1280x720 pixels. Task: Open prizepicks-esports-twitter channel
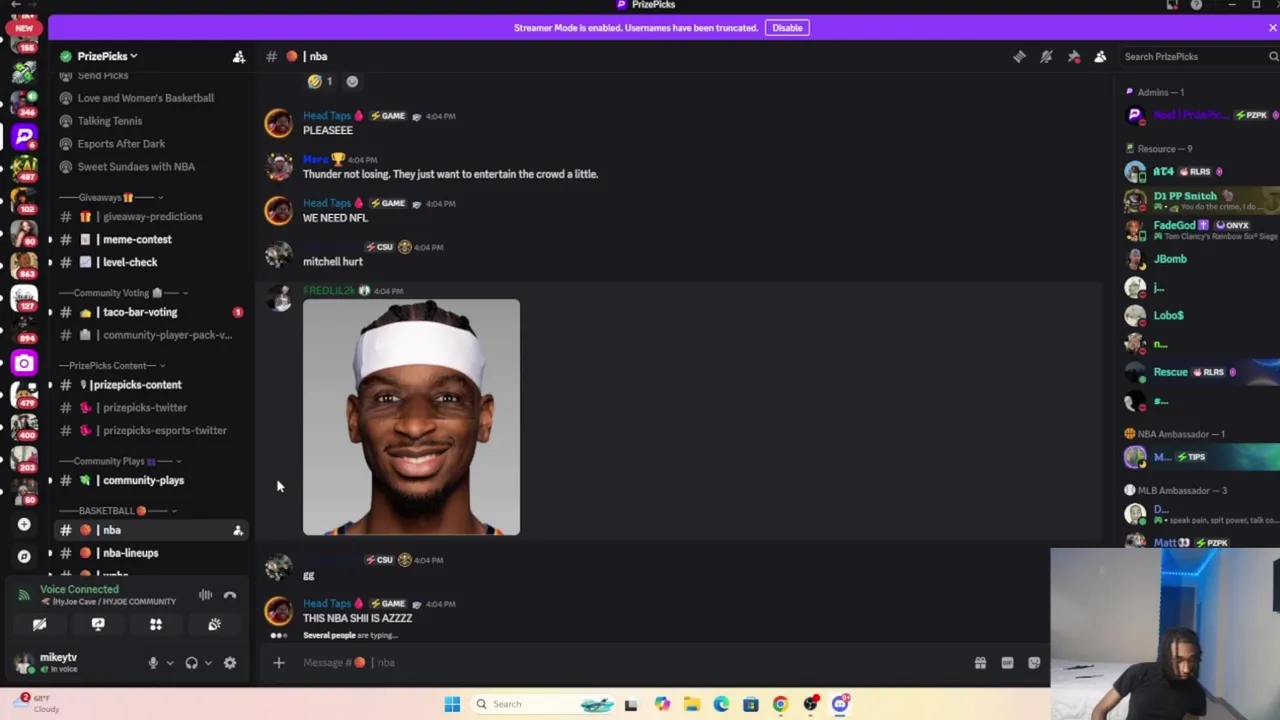click(148, 431)
